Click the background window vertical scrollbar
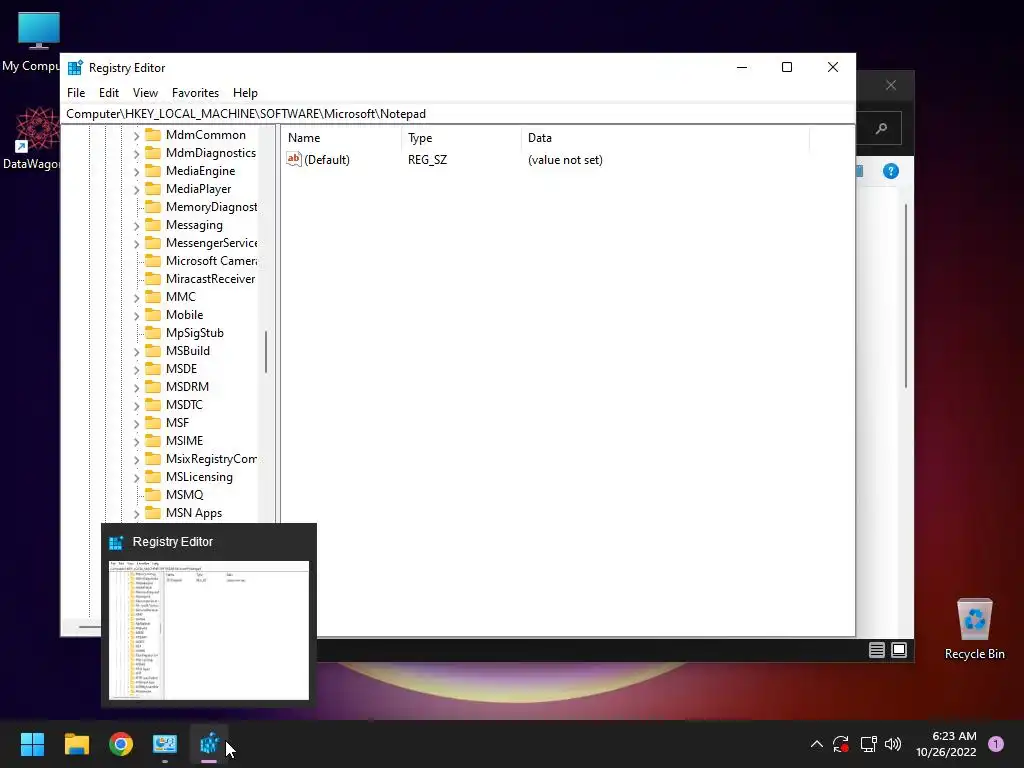1024x768 pixels. [x=906, y=296]
